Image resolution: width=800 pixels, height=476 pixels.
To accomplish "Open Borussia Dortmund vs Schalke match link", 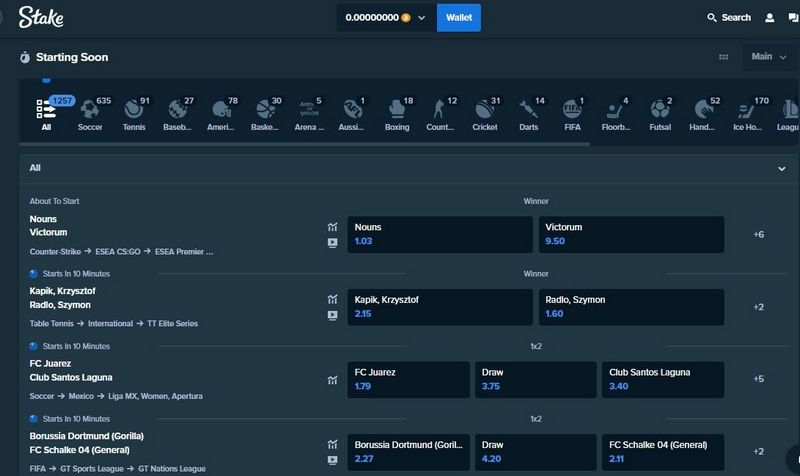I will (87, 443).
